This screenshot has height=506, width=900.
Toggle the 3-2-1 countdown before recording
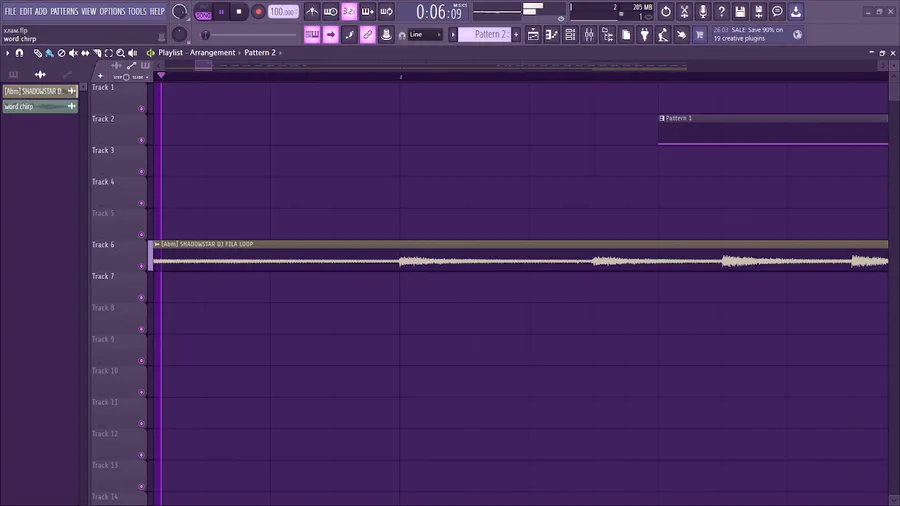[x=349, y=11]
